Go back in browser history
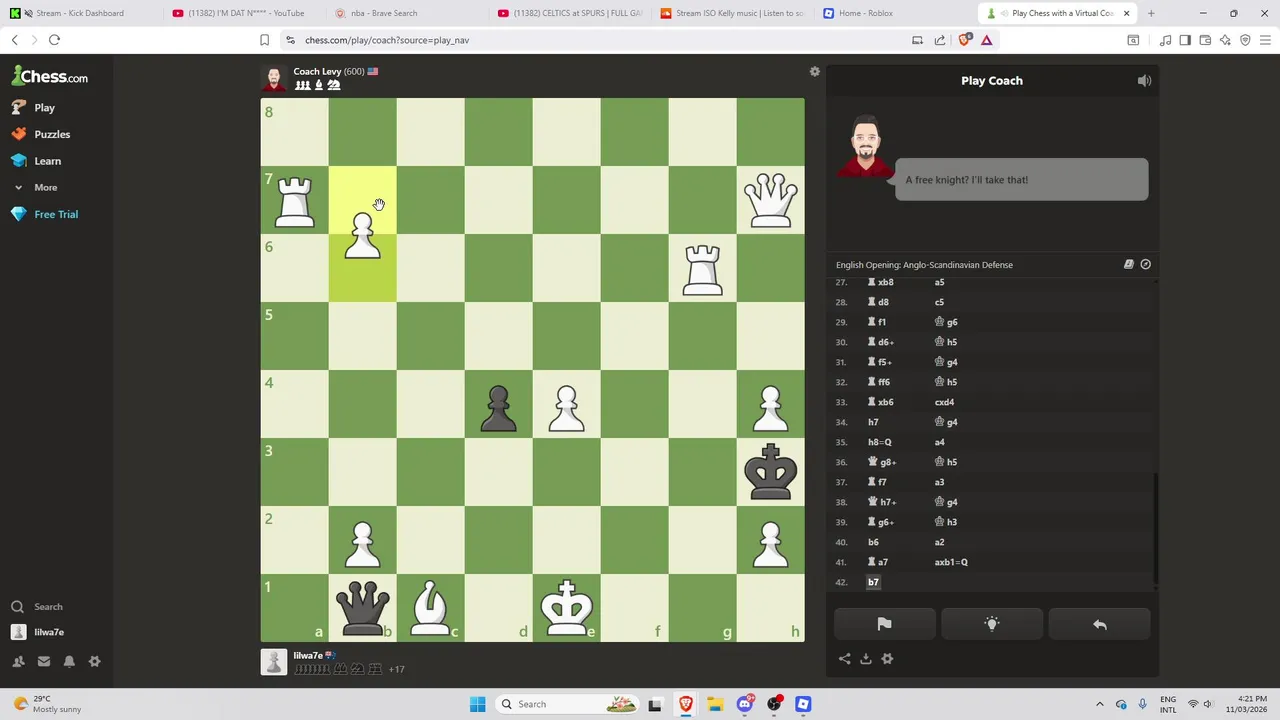This screenshot has height=720, width=1280. (x=14, y=40)
